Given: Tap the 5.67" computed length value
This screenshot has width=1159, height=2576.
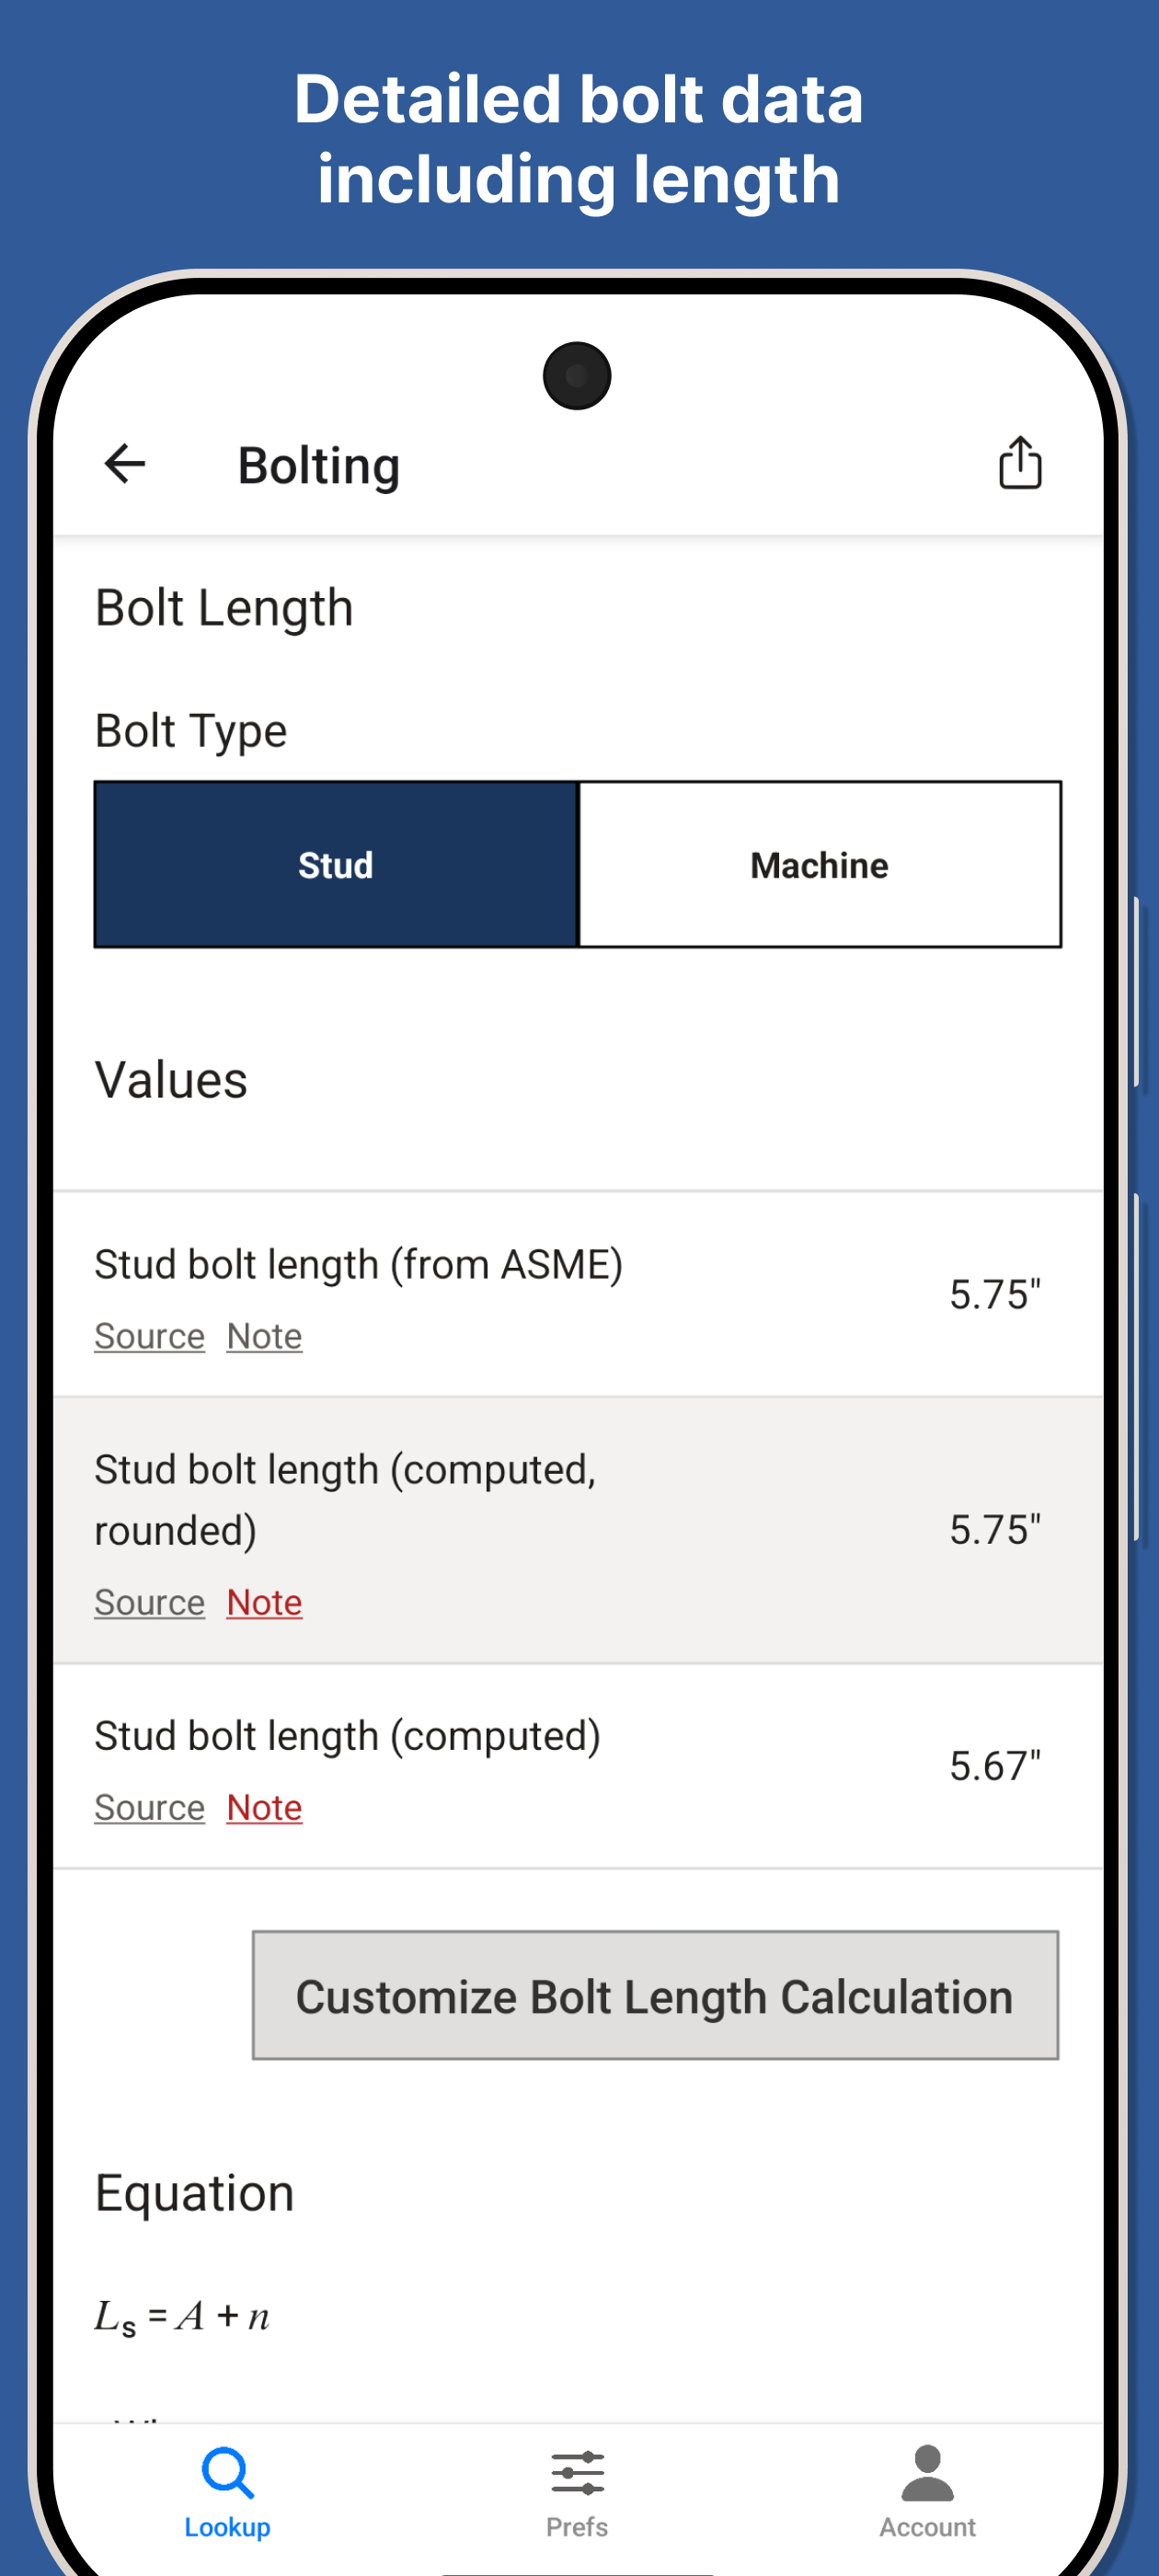Looking at the screenshot, I should pos(994,1766).
